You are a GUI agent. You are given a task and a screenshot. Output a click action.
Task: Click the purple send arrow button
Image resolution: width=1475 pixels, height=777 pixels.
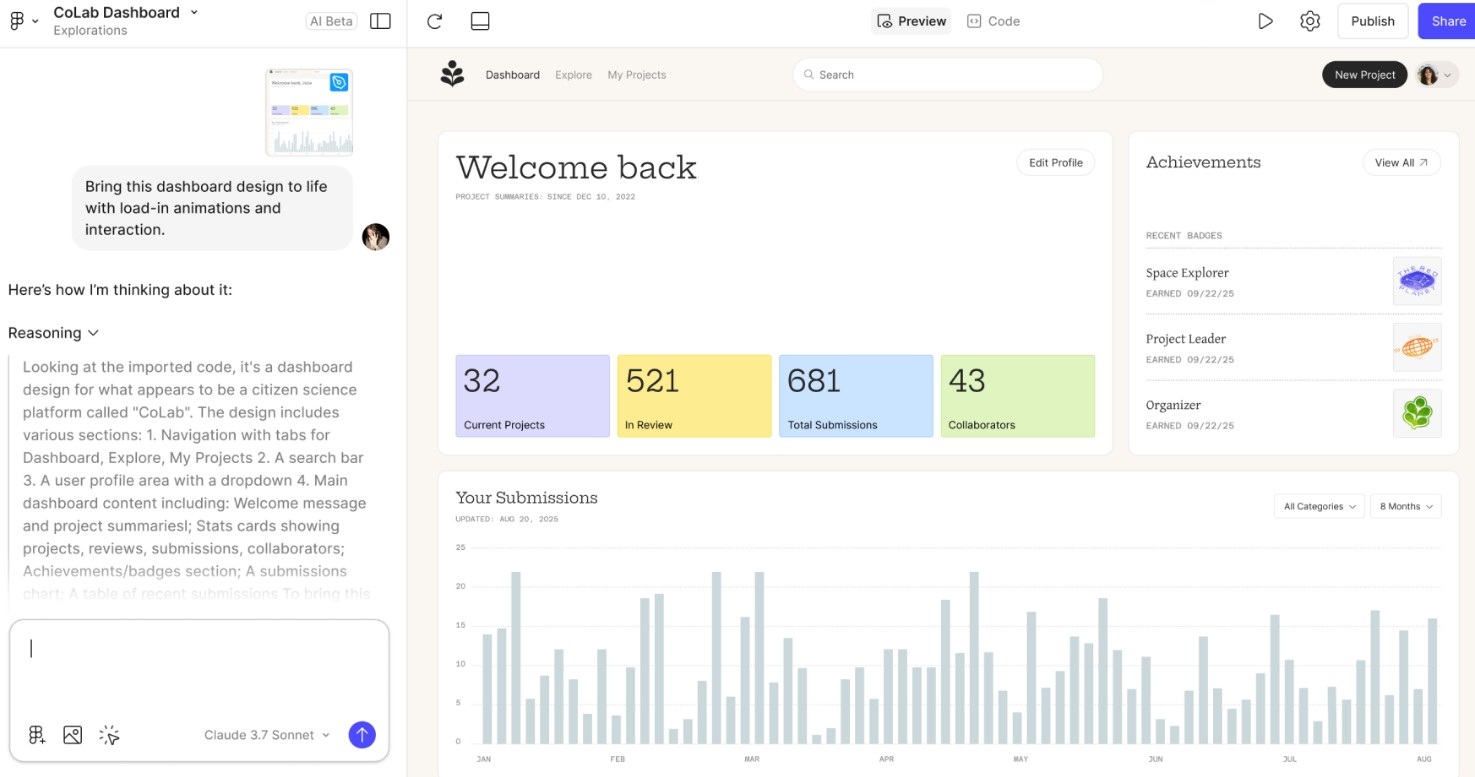(x=362, y=735)
